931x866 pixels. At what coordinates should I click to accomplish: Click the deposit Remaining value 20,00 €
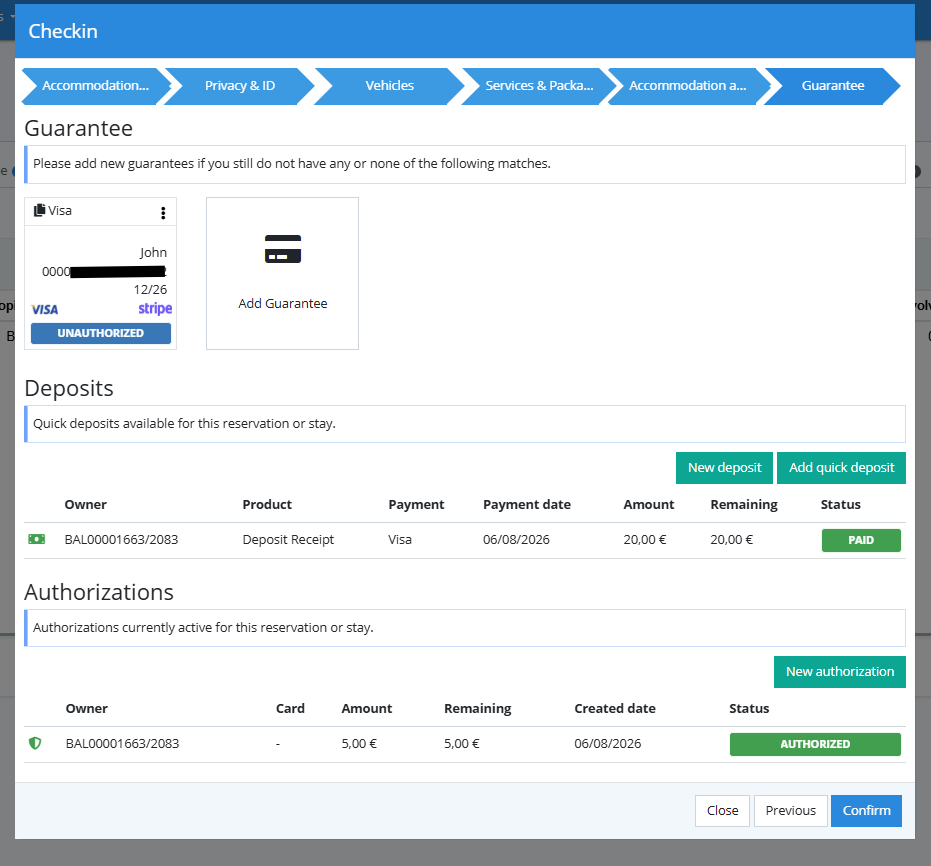click(732, 540)
